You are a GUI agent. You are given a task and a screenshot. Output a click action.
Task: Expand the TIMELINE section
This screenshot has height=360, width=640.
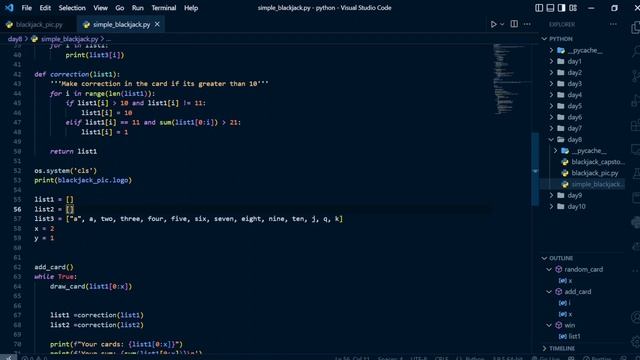544,348
